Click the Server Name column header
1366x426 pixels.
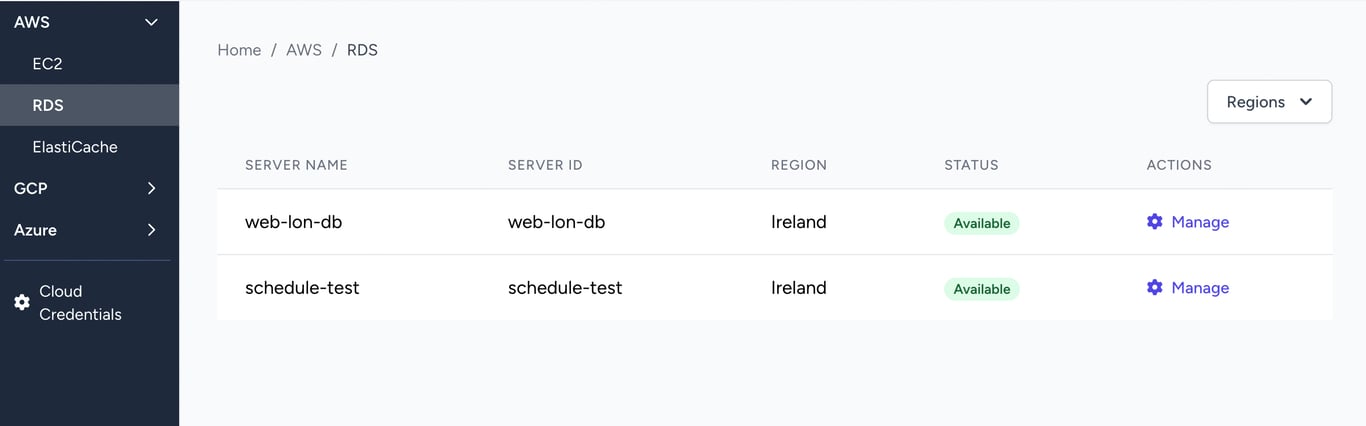click(296, 165)
